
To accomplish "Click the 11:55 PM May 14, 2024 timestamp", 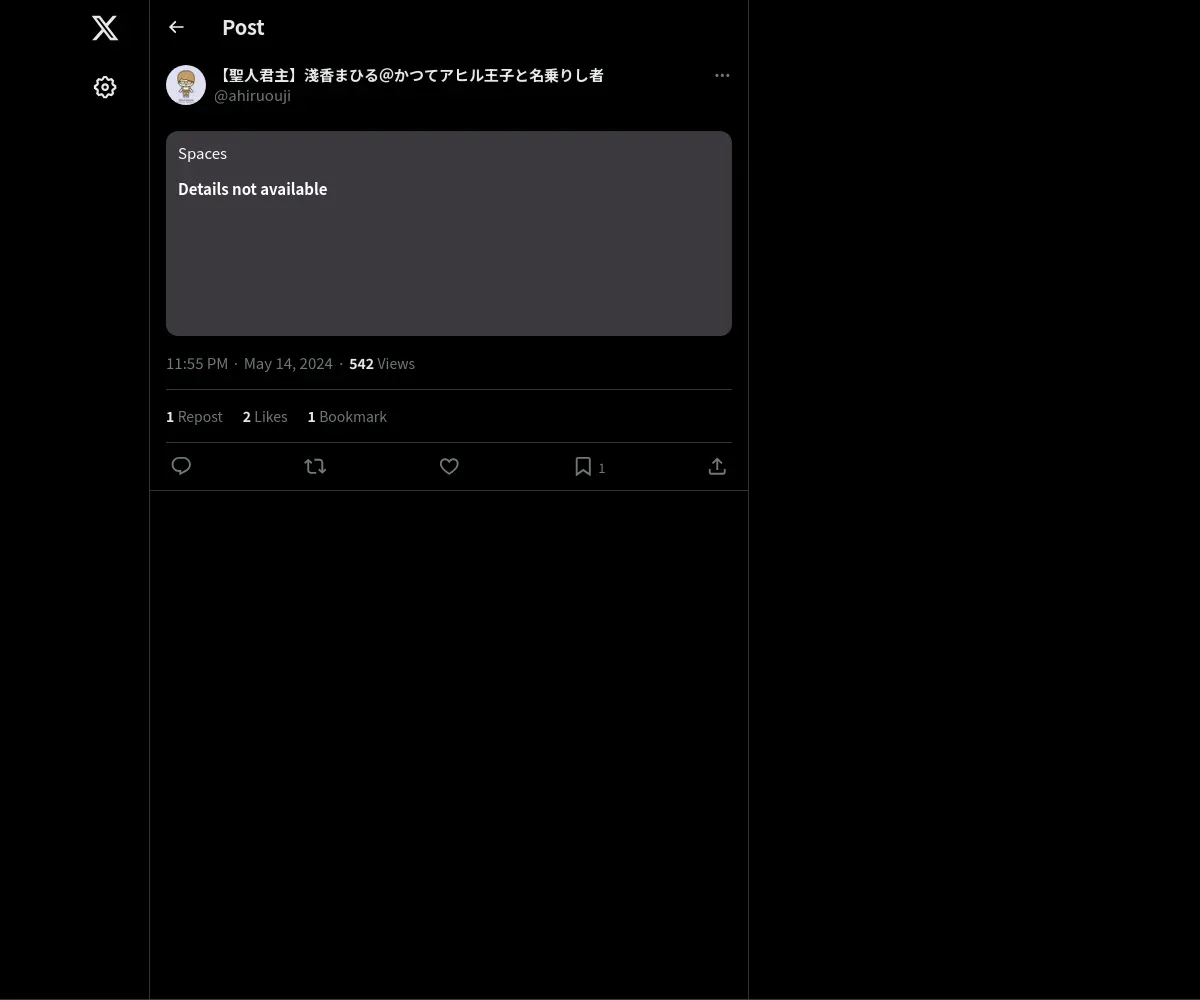I will pyautogui.click(x=249, y=363).
